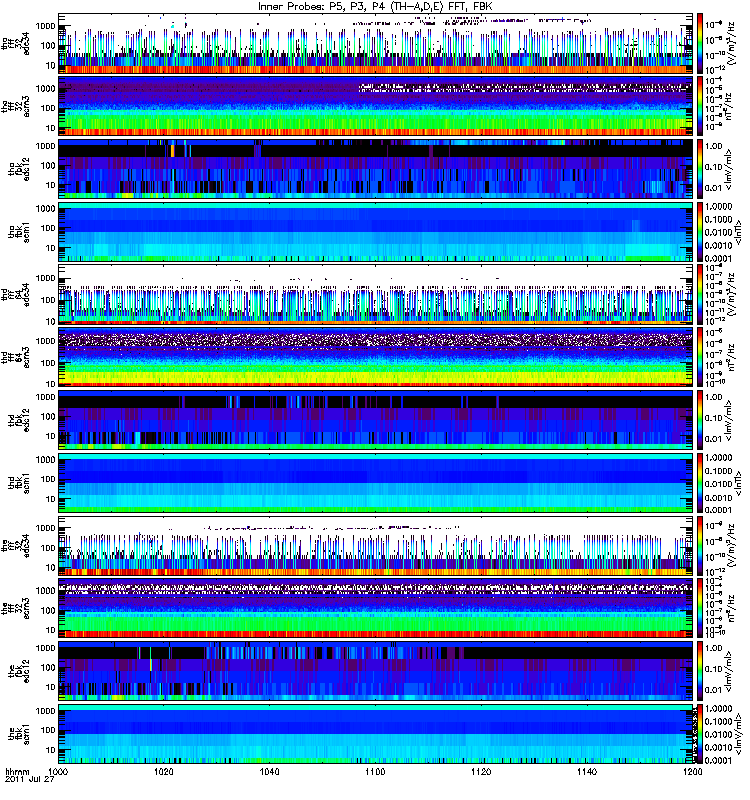
Task: Click the nT²/Hz unit label of tha scm3 color bar
Action: tap(729, 107)
